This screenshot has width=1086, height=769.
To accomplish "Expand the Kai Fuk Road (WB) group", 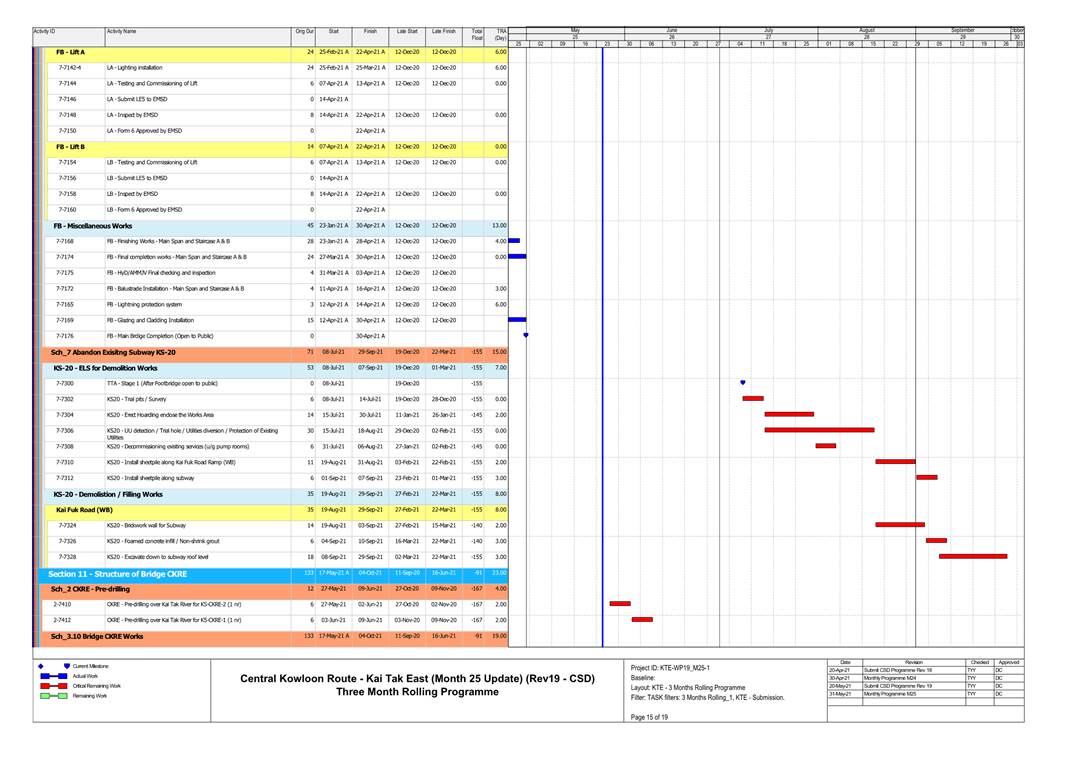I will click(84, 510).
